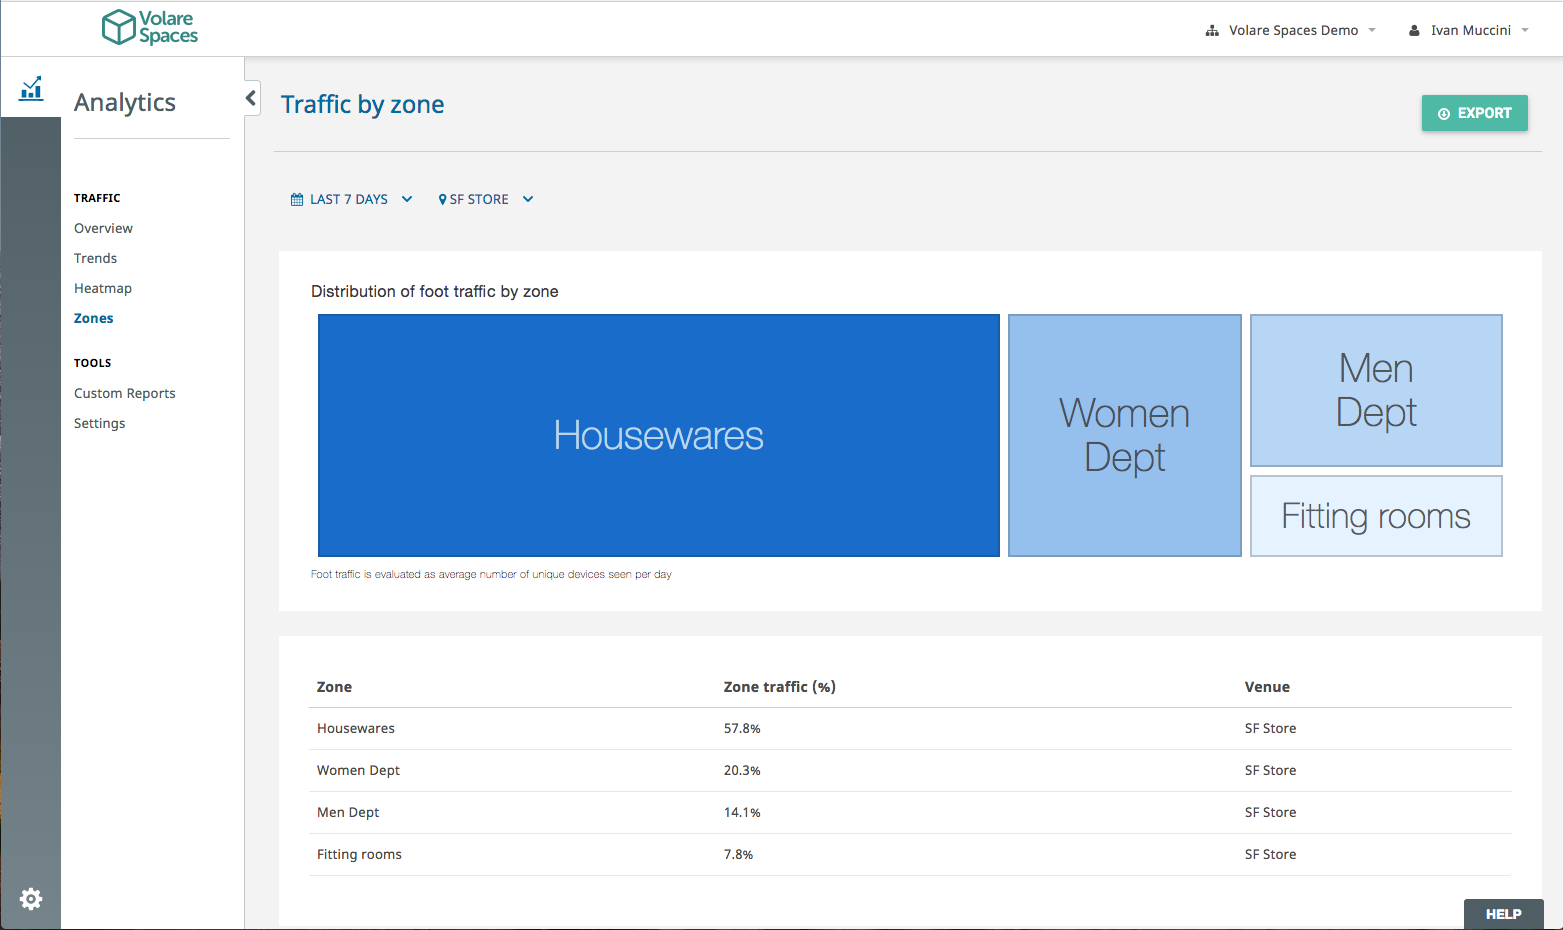Click the Traffic by zone page title

(362, 105)
